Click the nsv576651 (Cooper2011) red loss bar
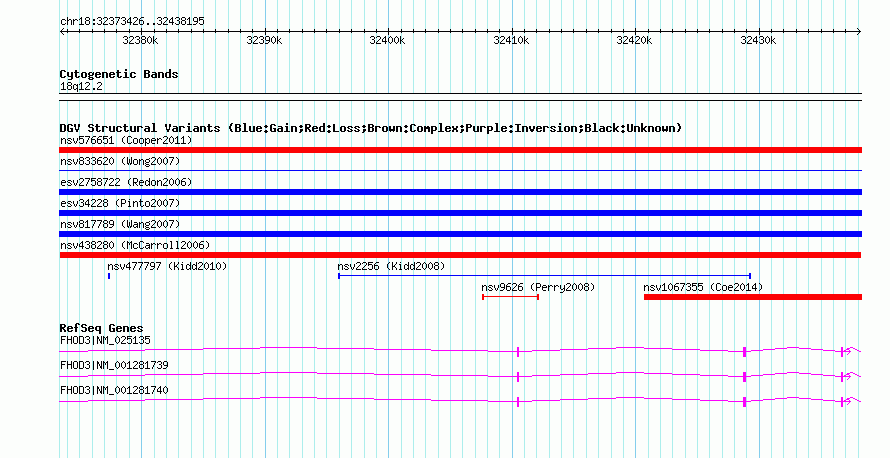Image resolution: width=890 pixels, height=458 pixels. point(460,150)
